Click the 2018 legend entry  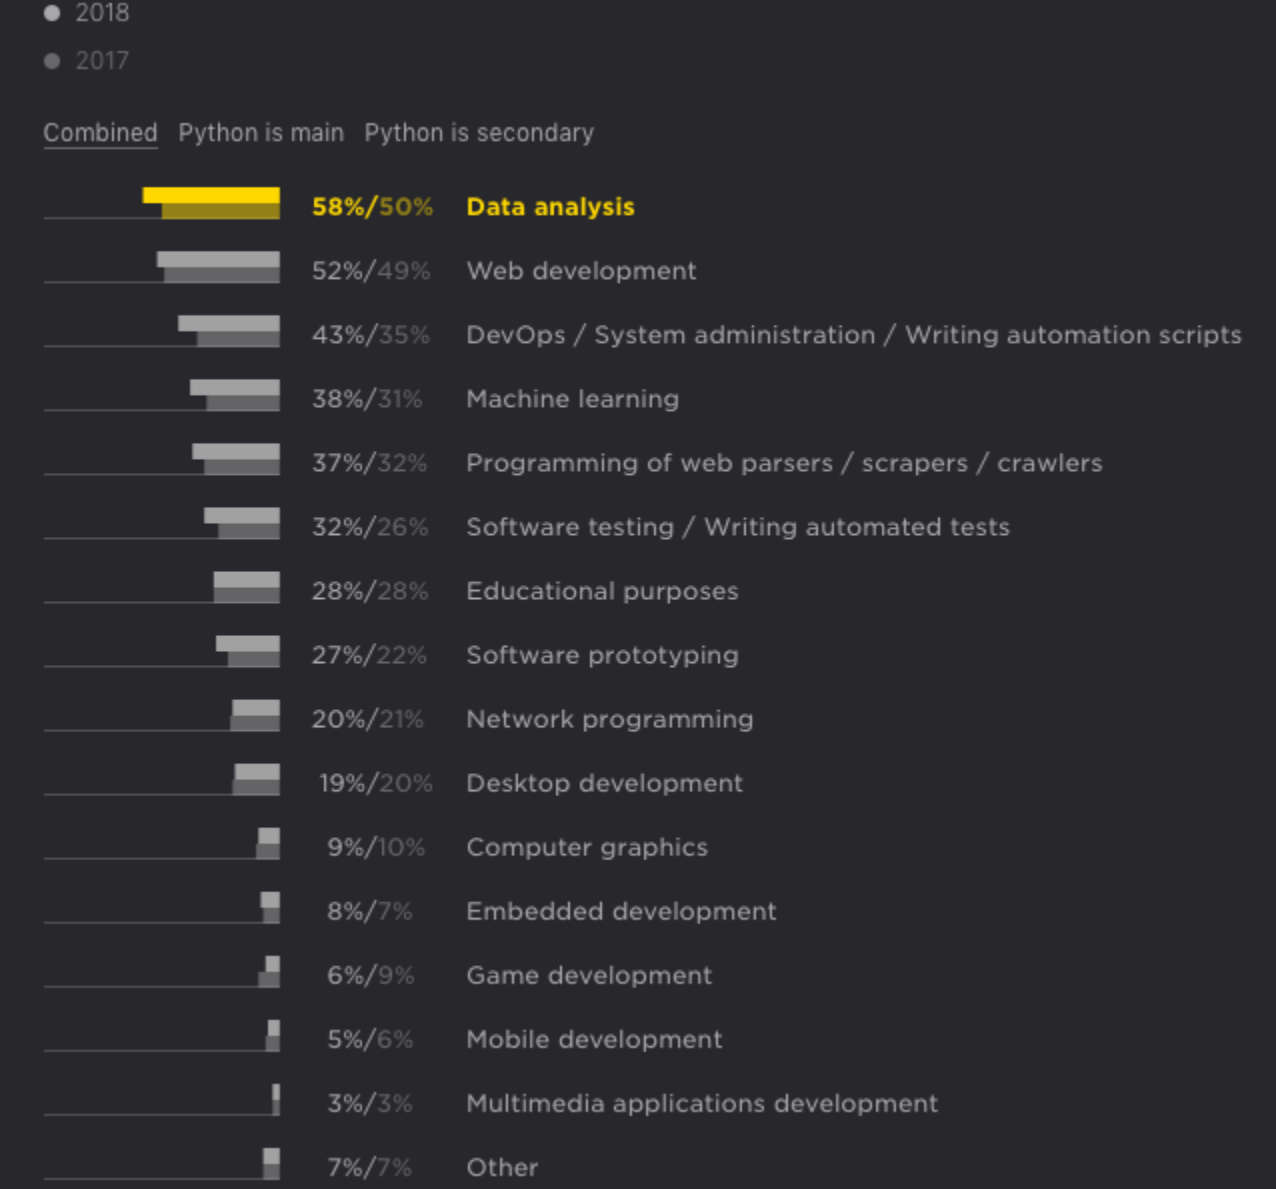pyautogui.click(x=87, y=13)
